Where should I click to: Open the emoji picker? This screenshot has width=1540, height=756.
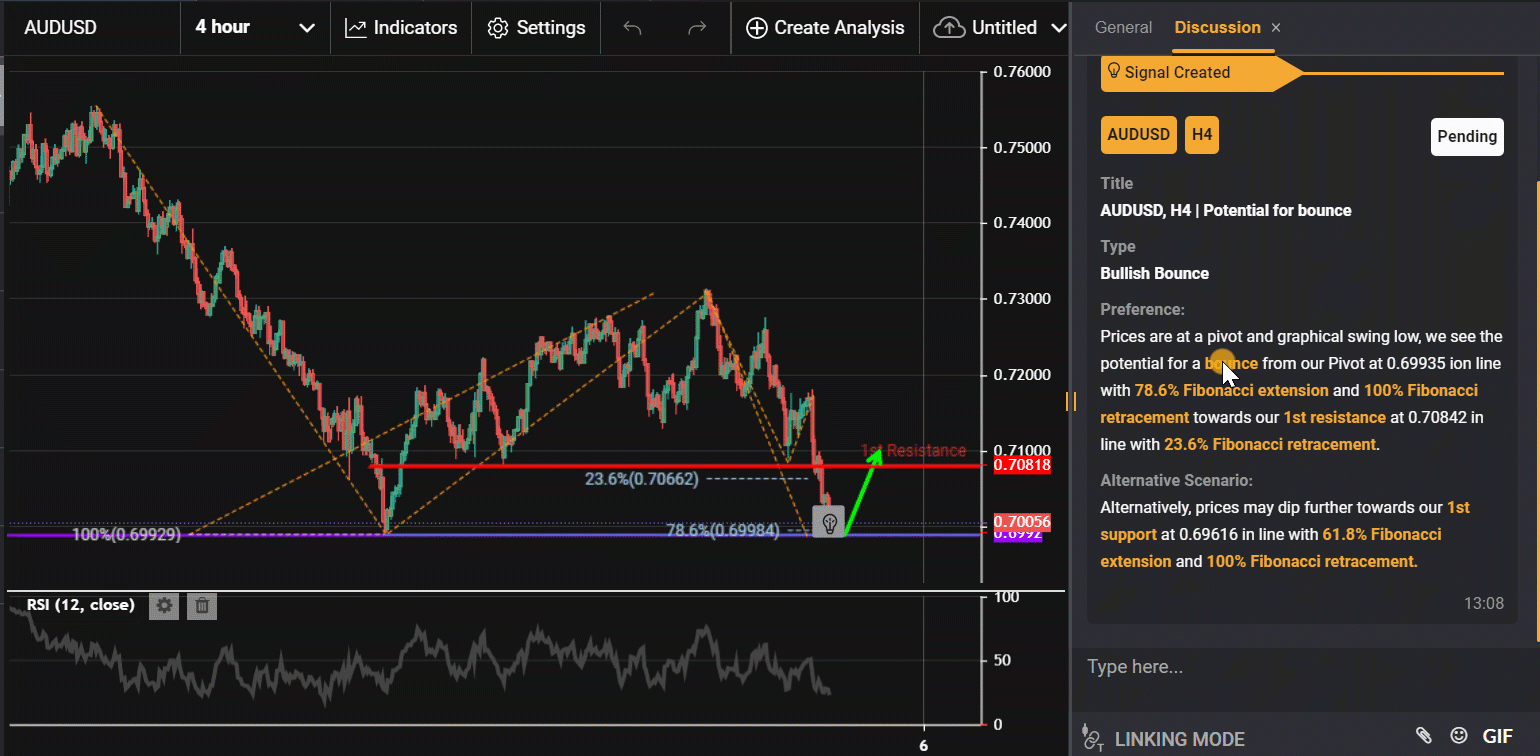click(1460, 736)
